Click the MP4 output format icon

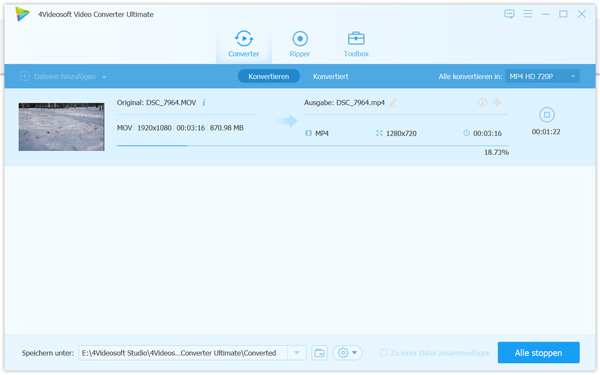[308, 133]
